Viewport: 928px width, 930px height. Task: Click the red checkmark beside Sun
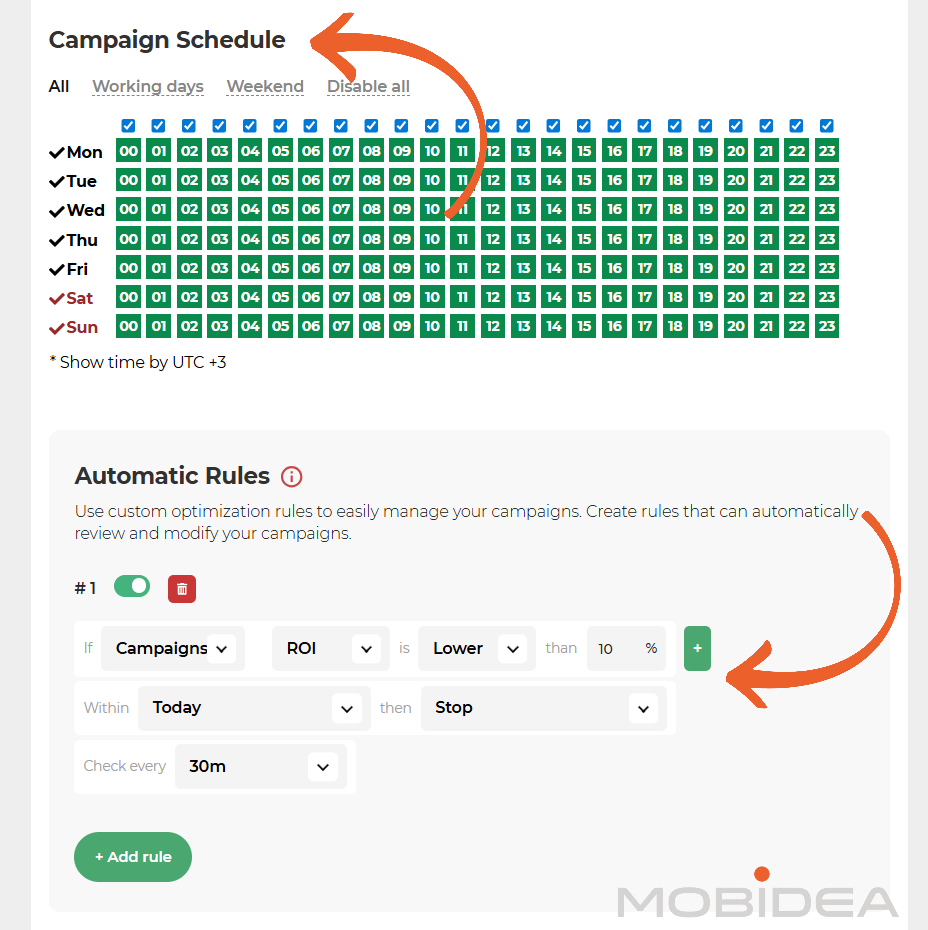(57, 328)
